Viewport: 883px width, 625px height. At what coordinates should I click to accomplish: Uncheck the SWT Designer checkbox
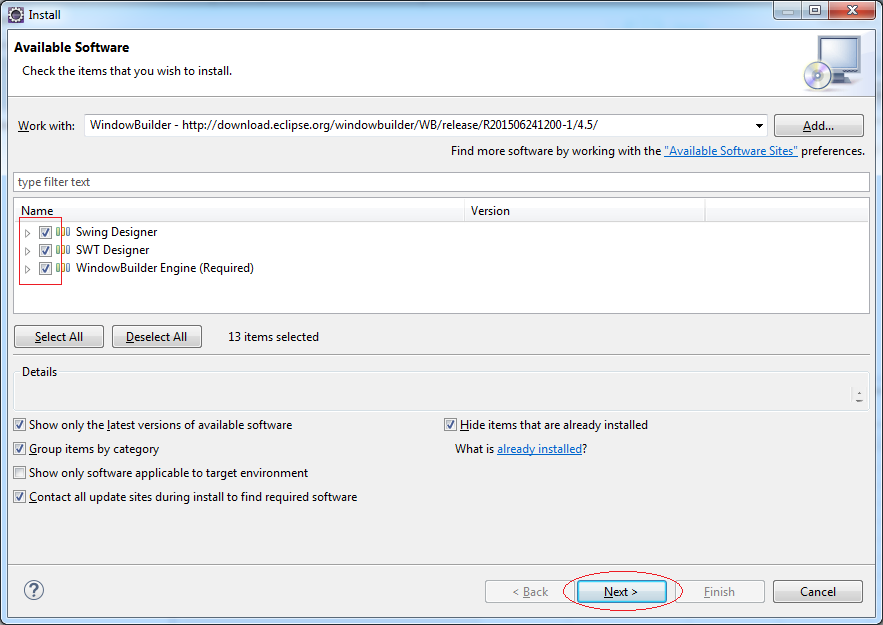(x=46, y=250)
